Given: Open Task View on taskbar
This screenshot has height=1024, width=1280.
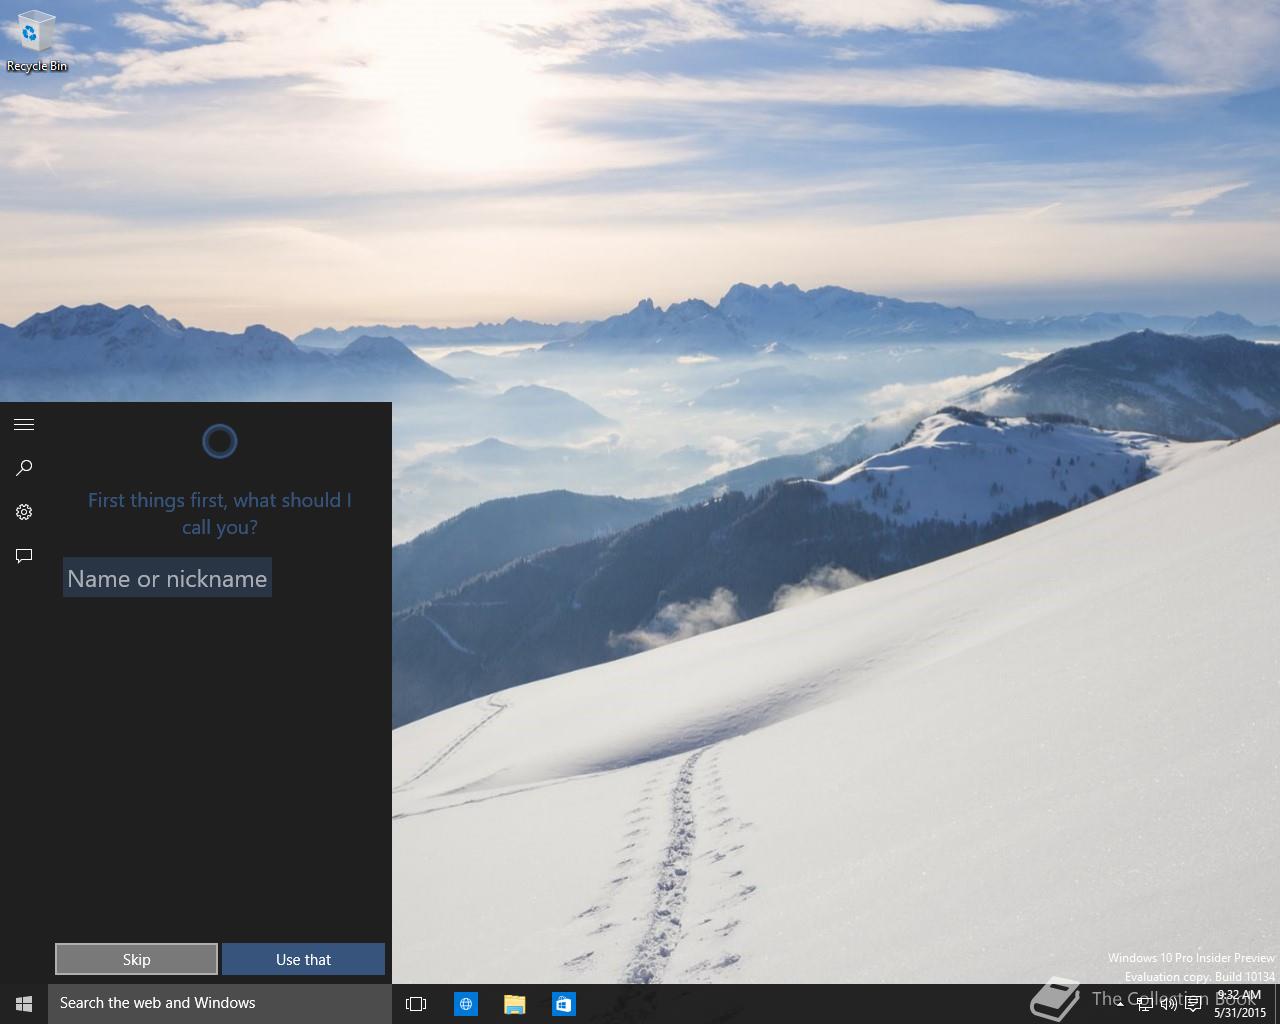Looking at the screenshot, I should [x=416, y=1004].
